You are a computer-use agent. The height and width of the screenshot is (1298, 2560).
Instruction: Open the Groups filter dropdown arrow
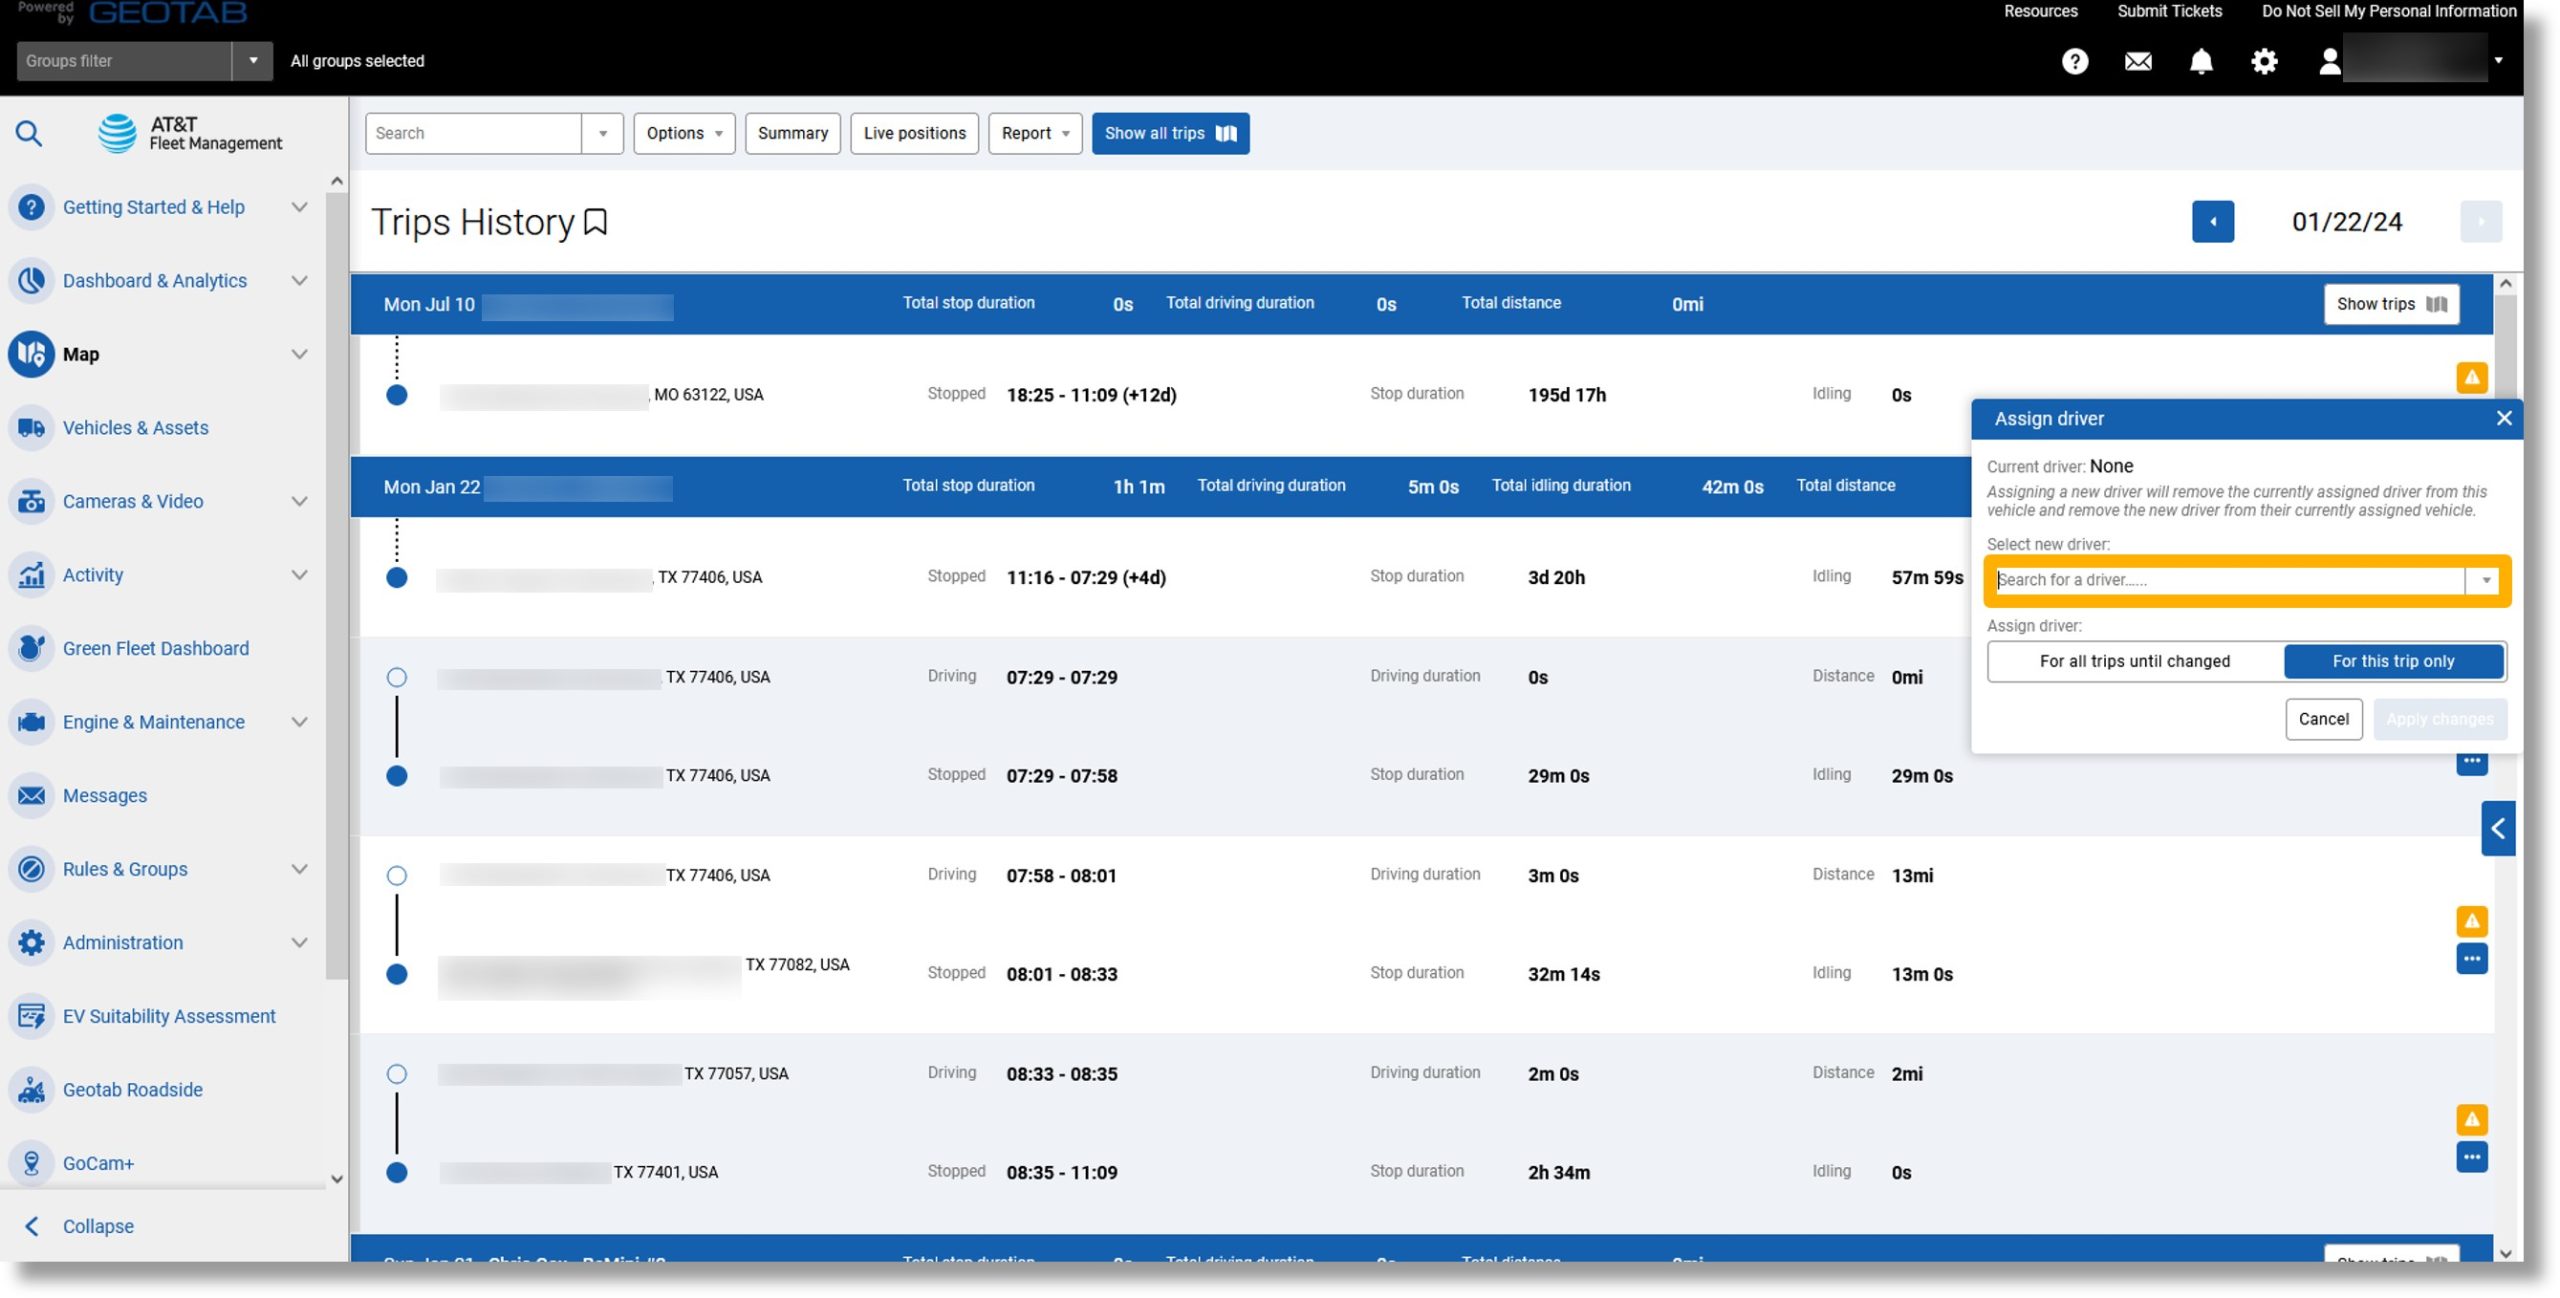[x=253, y=61]
